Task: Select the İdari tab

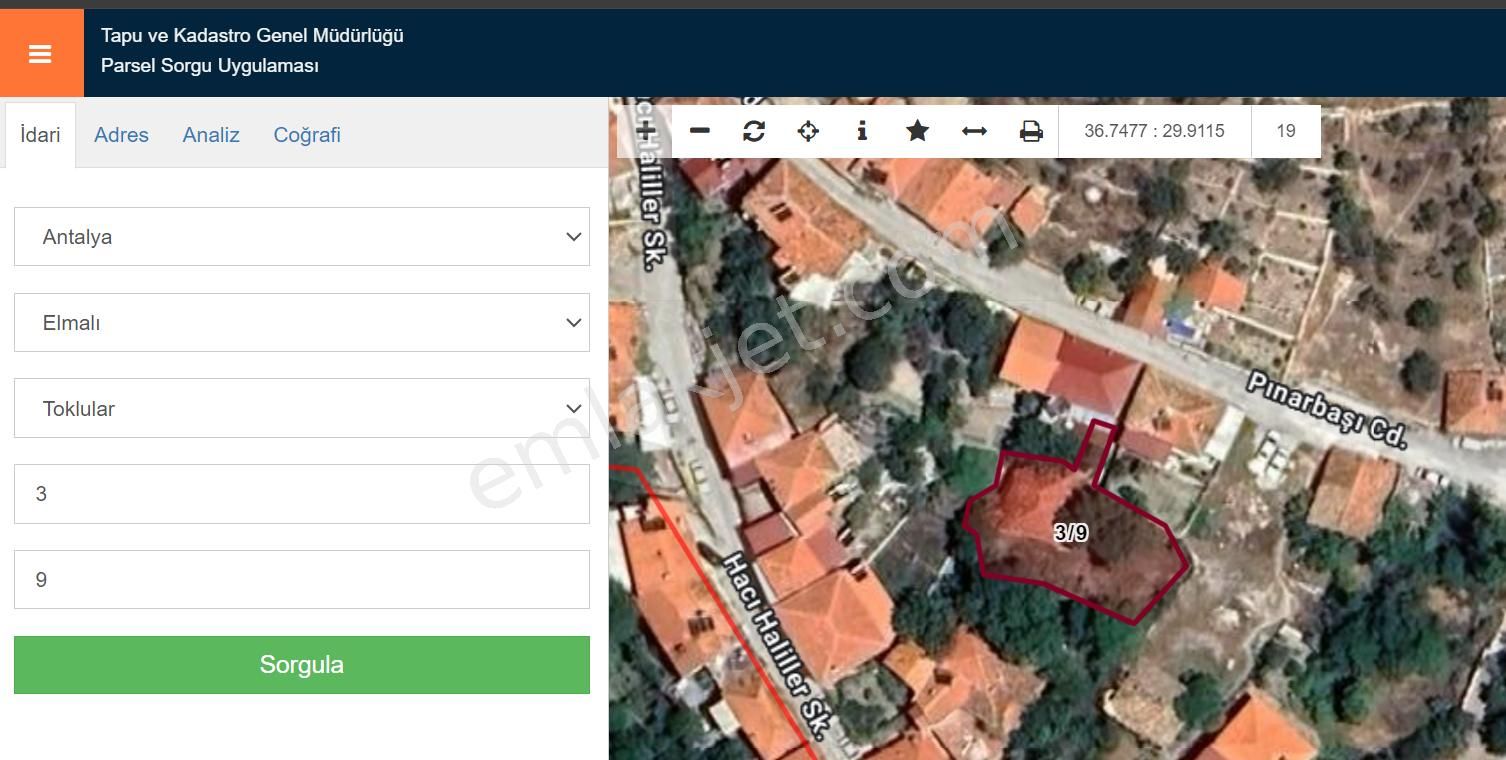Action: pos(40,135)
